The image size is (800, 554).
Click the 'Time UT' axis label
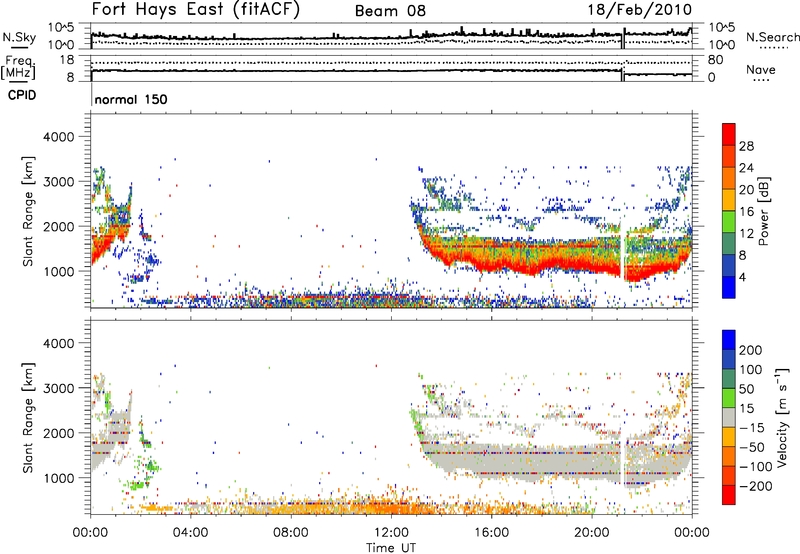coord(391,548)
